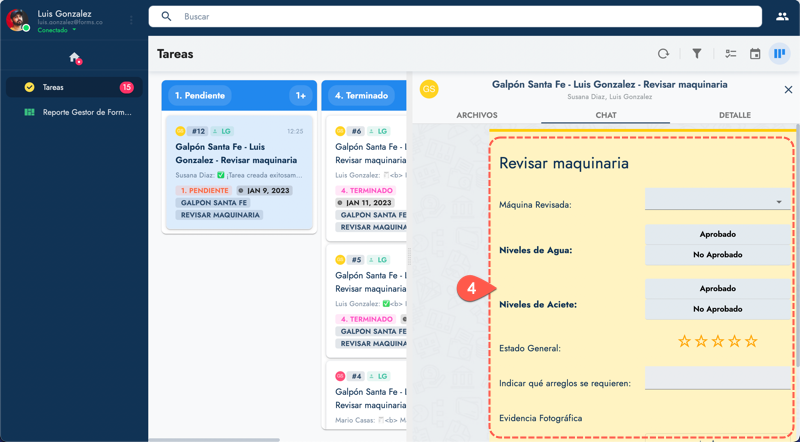Rate Estado General four stars
Image resolution: width=800 pixels, height=442 pixels.
tap(734, 341)
